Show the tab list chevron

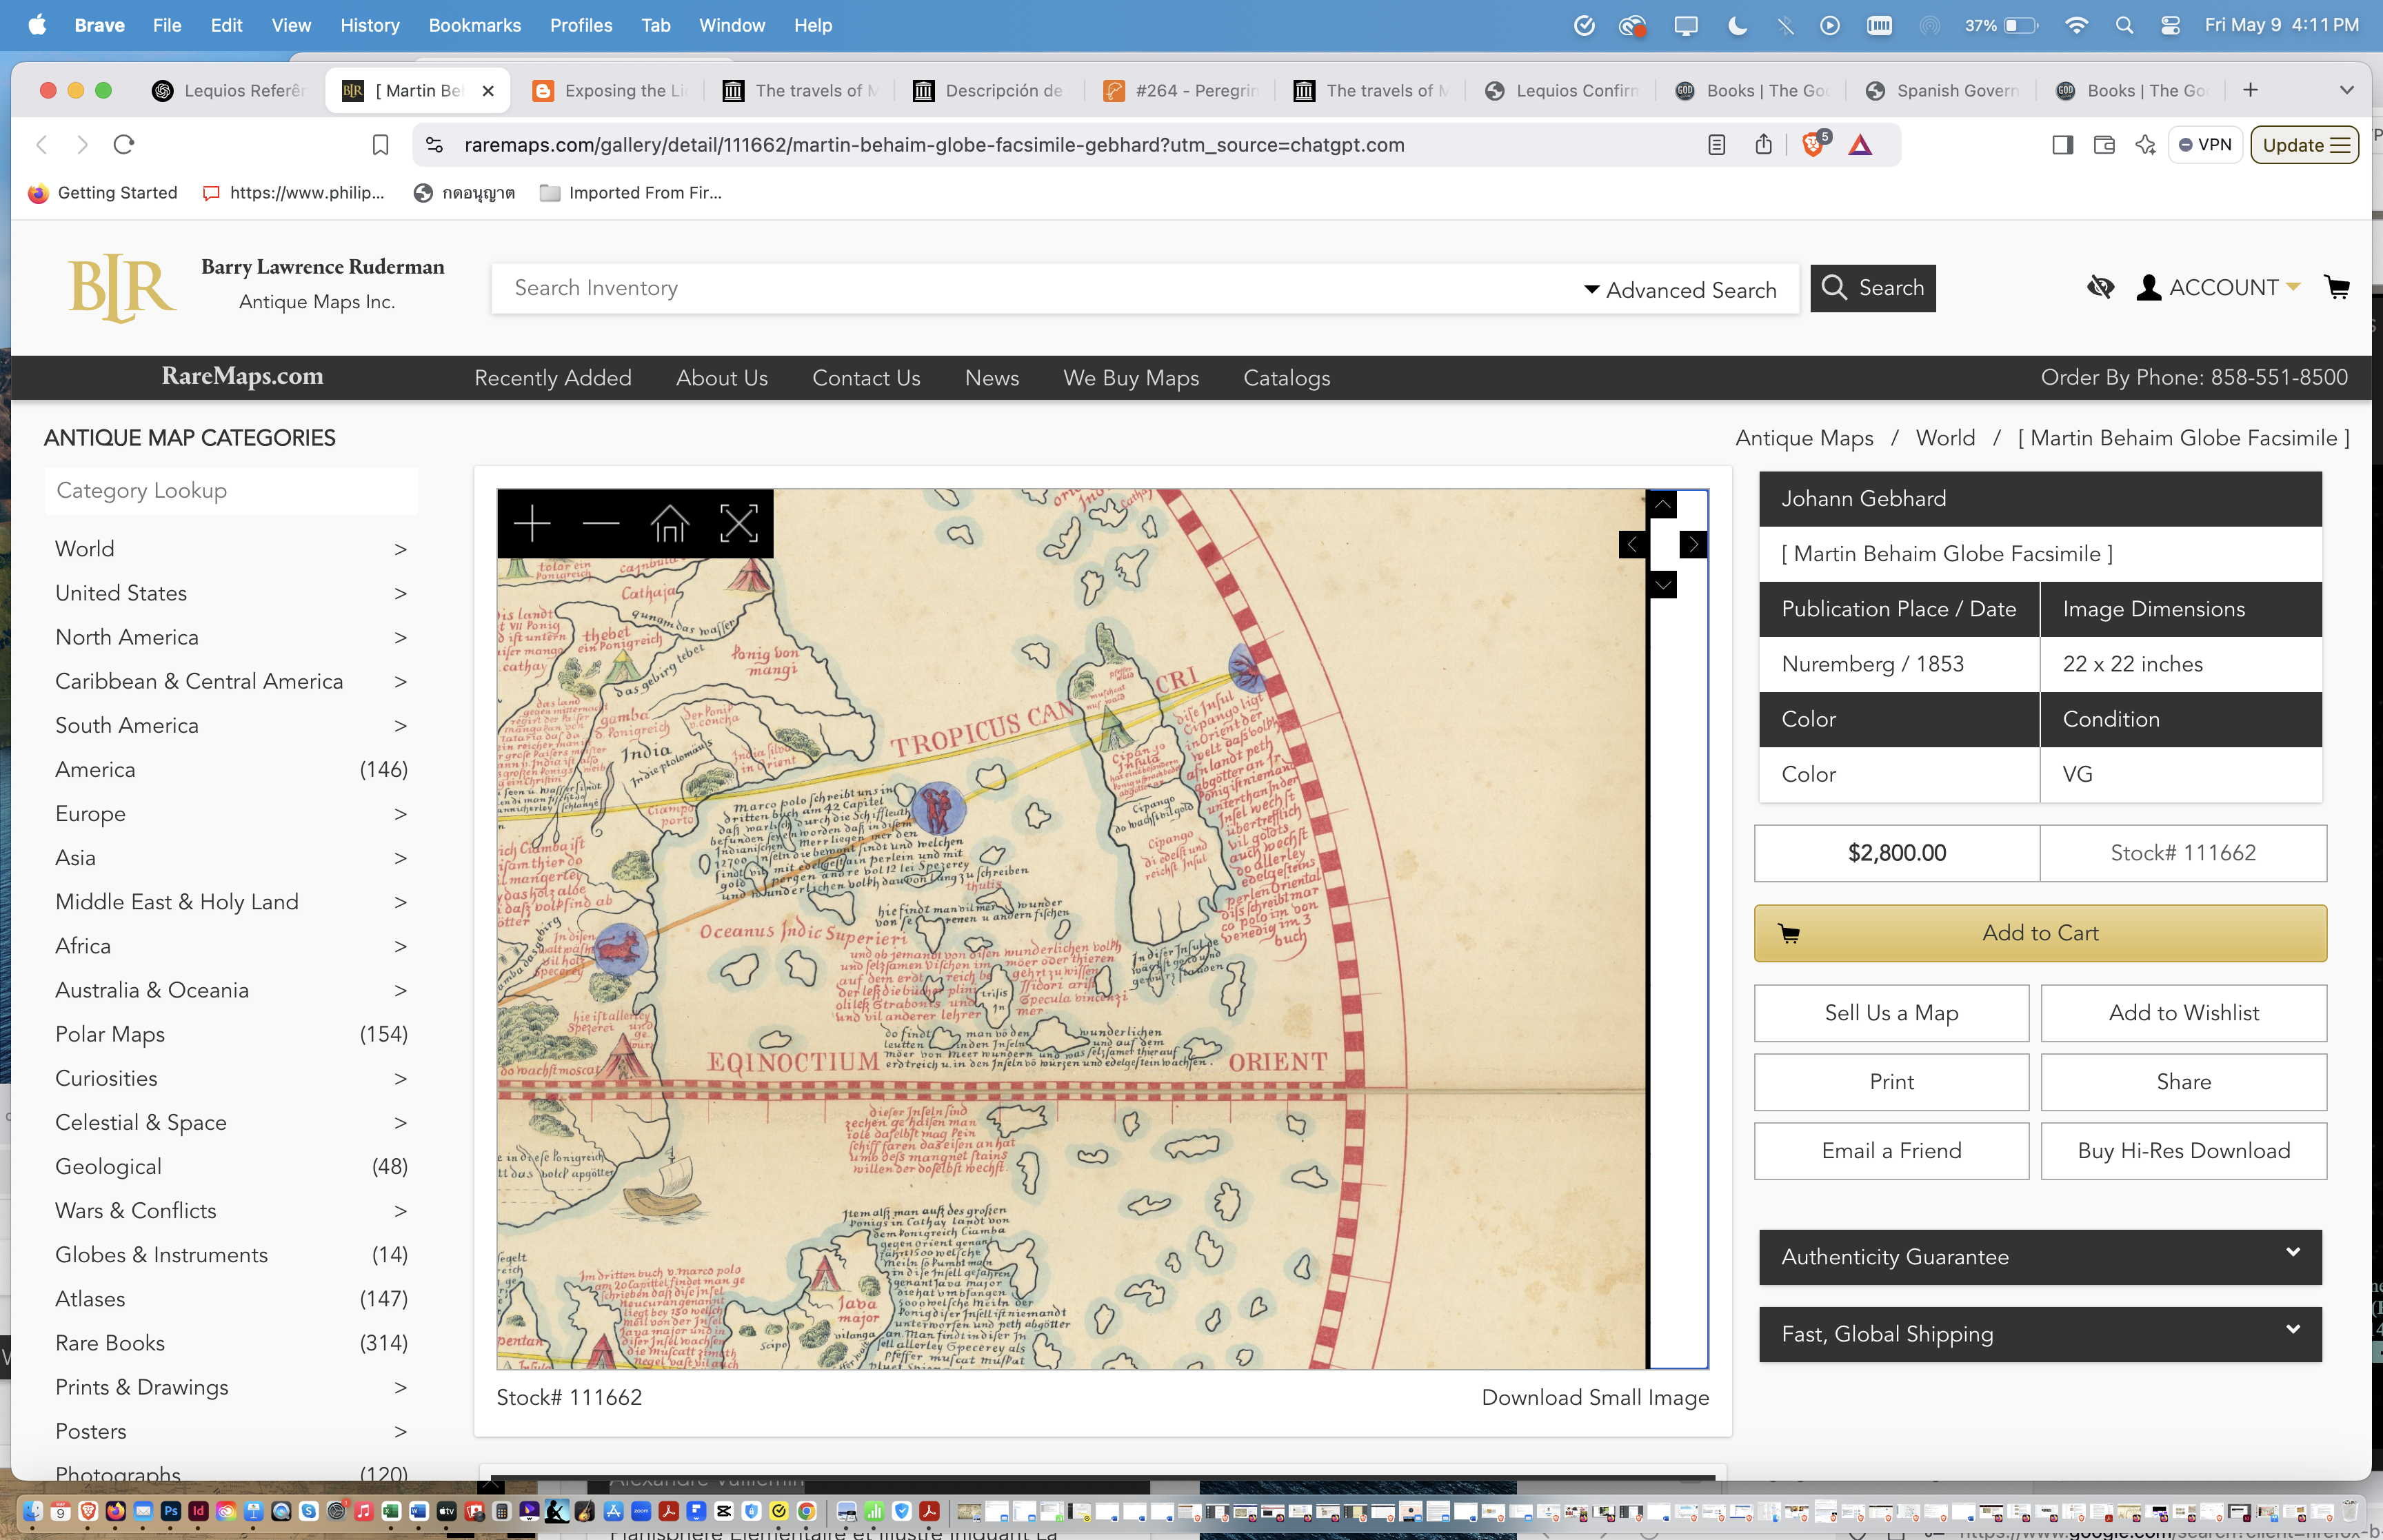[2346, 90]
